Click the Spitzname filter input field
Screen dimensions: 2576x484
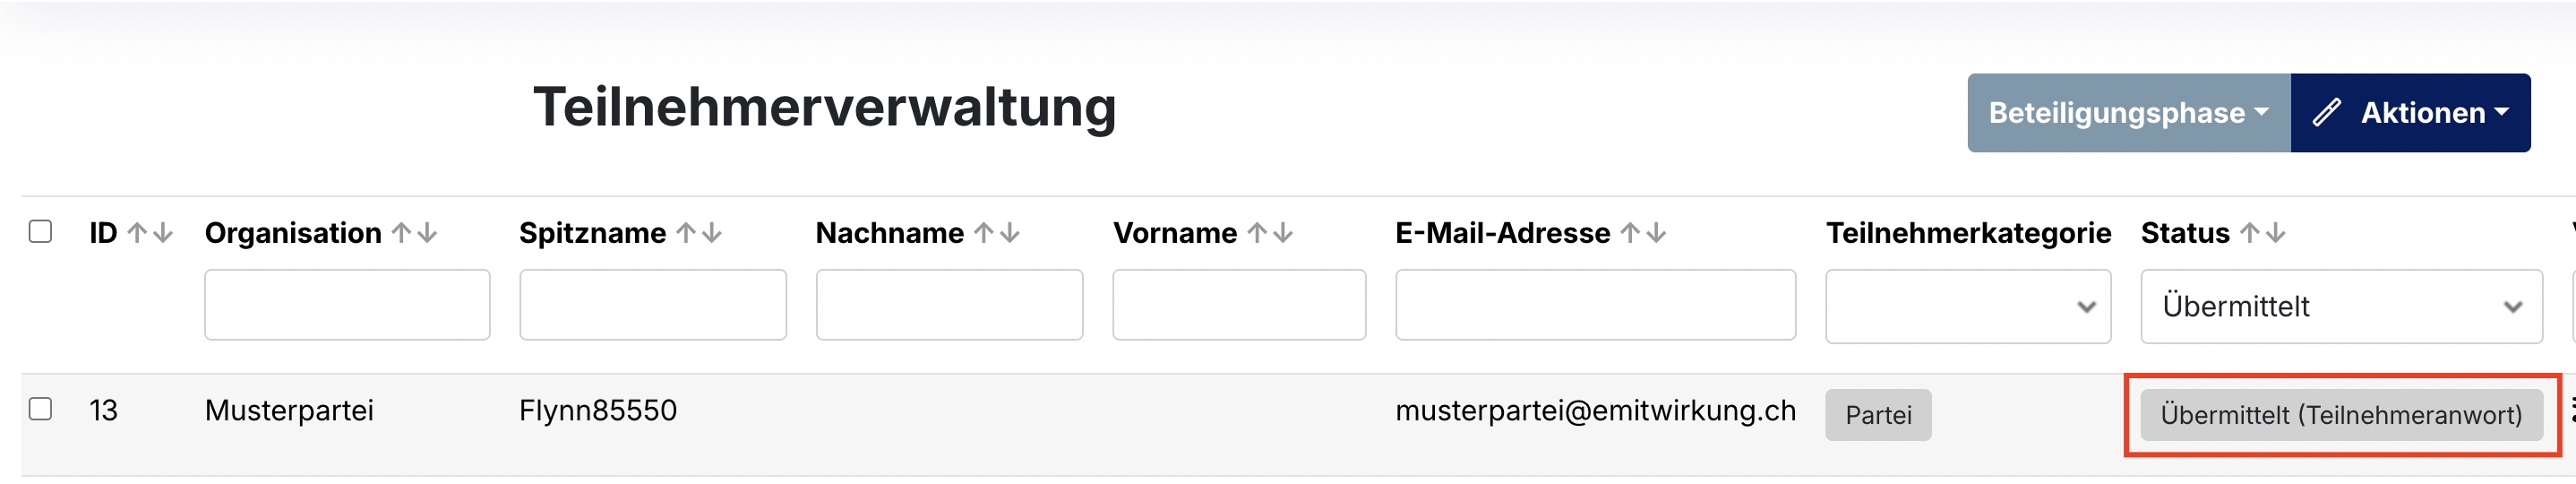point(652,305)
